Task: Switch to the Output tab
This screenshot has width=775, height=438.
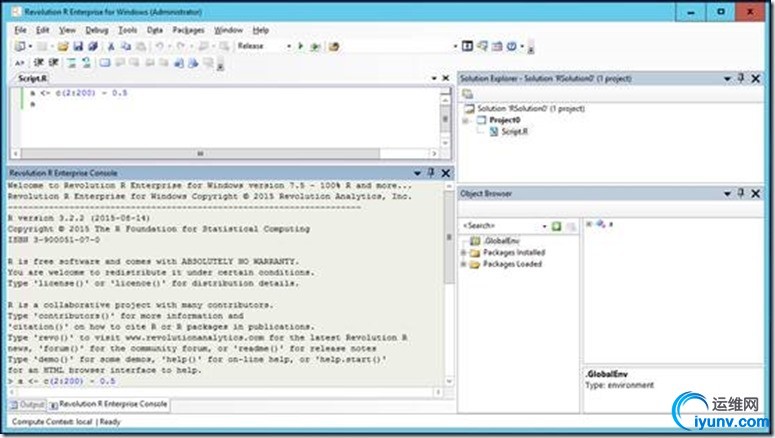Action: (x=27, y=405)
